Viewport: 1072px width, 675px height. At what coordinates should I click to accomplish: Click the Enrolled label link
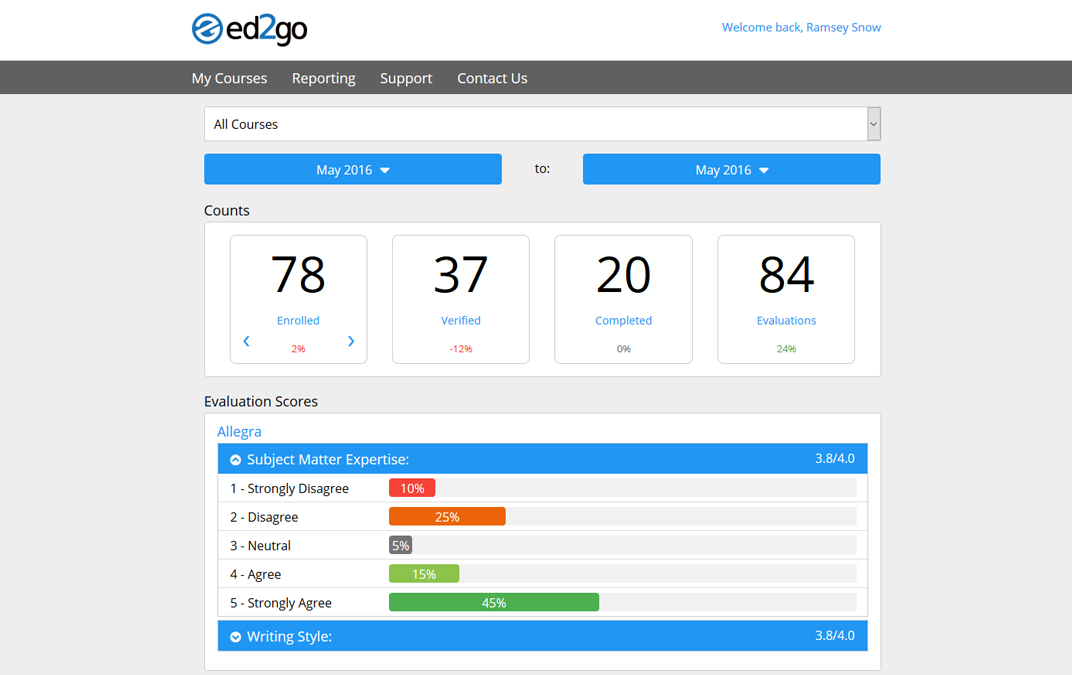(x=298, y=321)
